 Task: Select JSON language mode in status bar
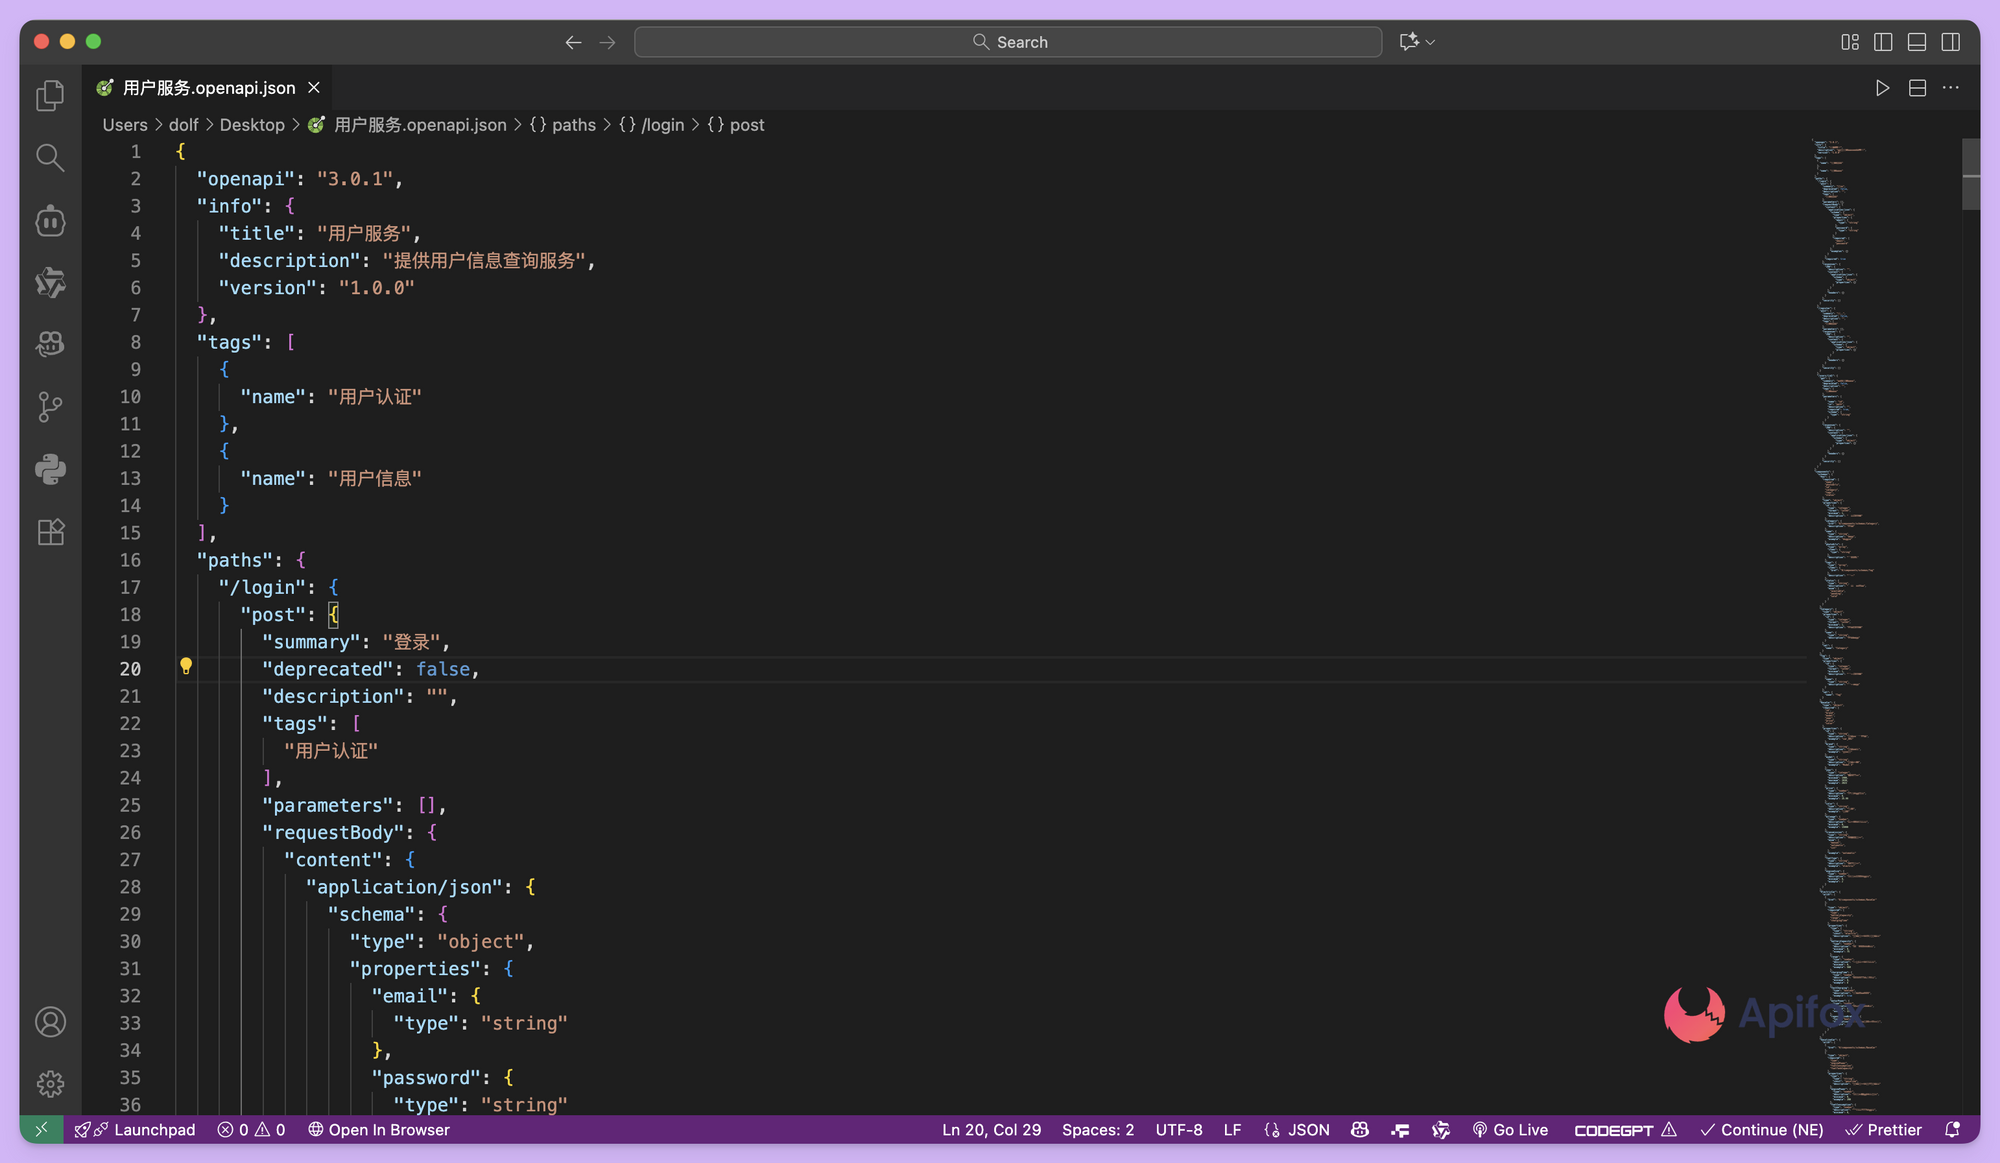1308,1130
